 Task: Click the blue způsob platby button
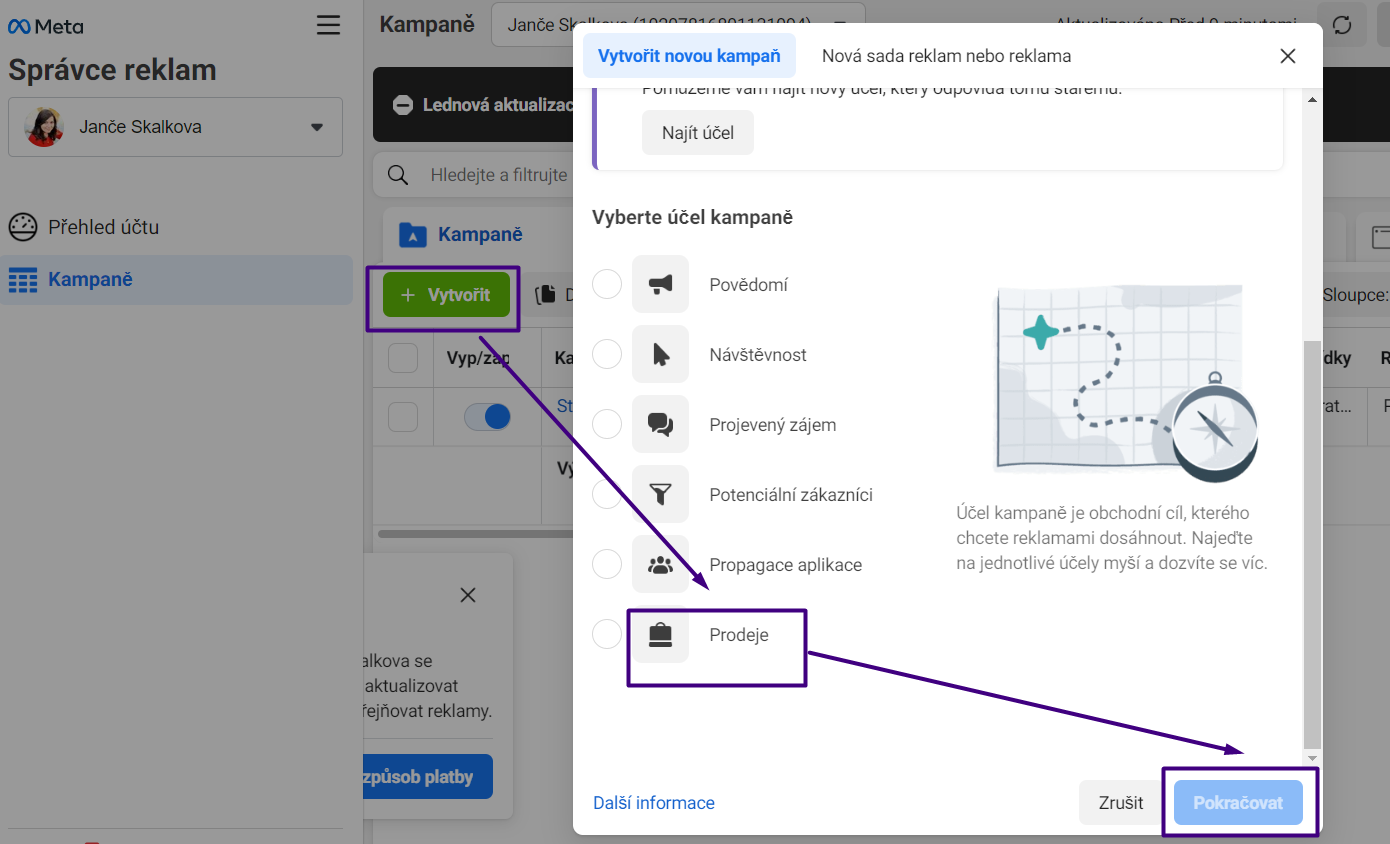point(428,777)
